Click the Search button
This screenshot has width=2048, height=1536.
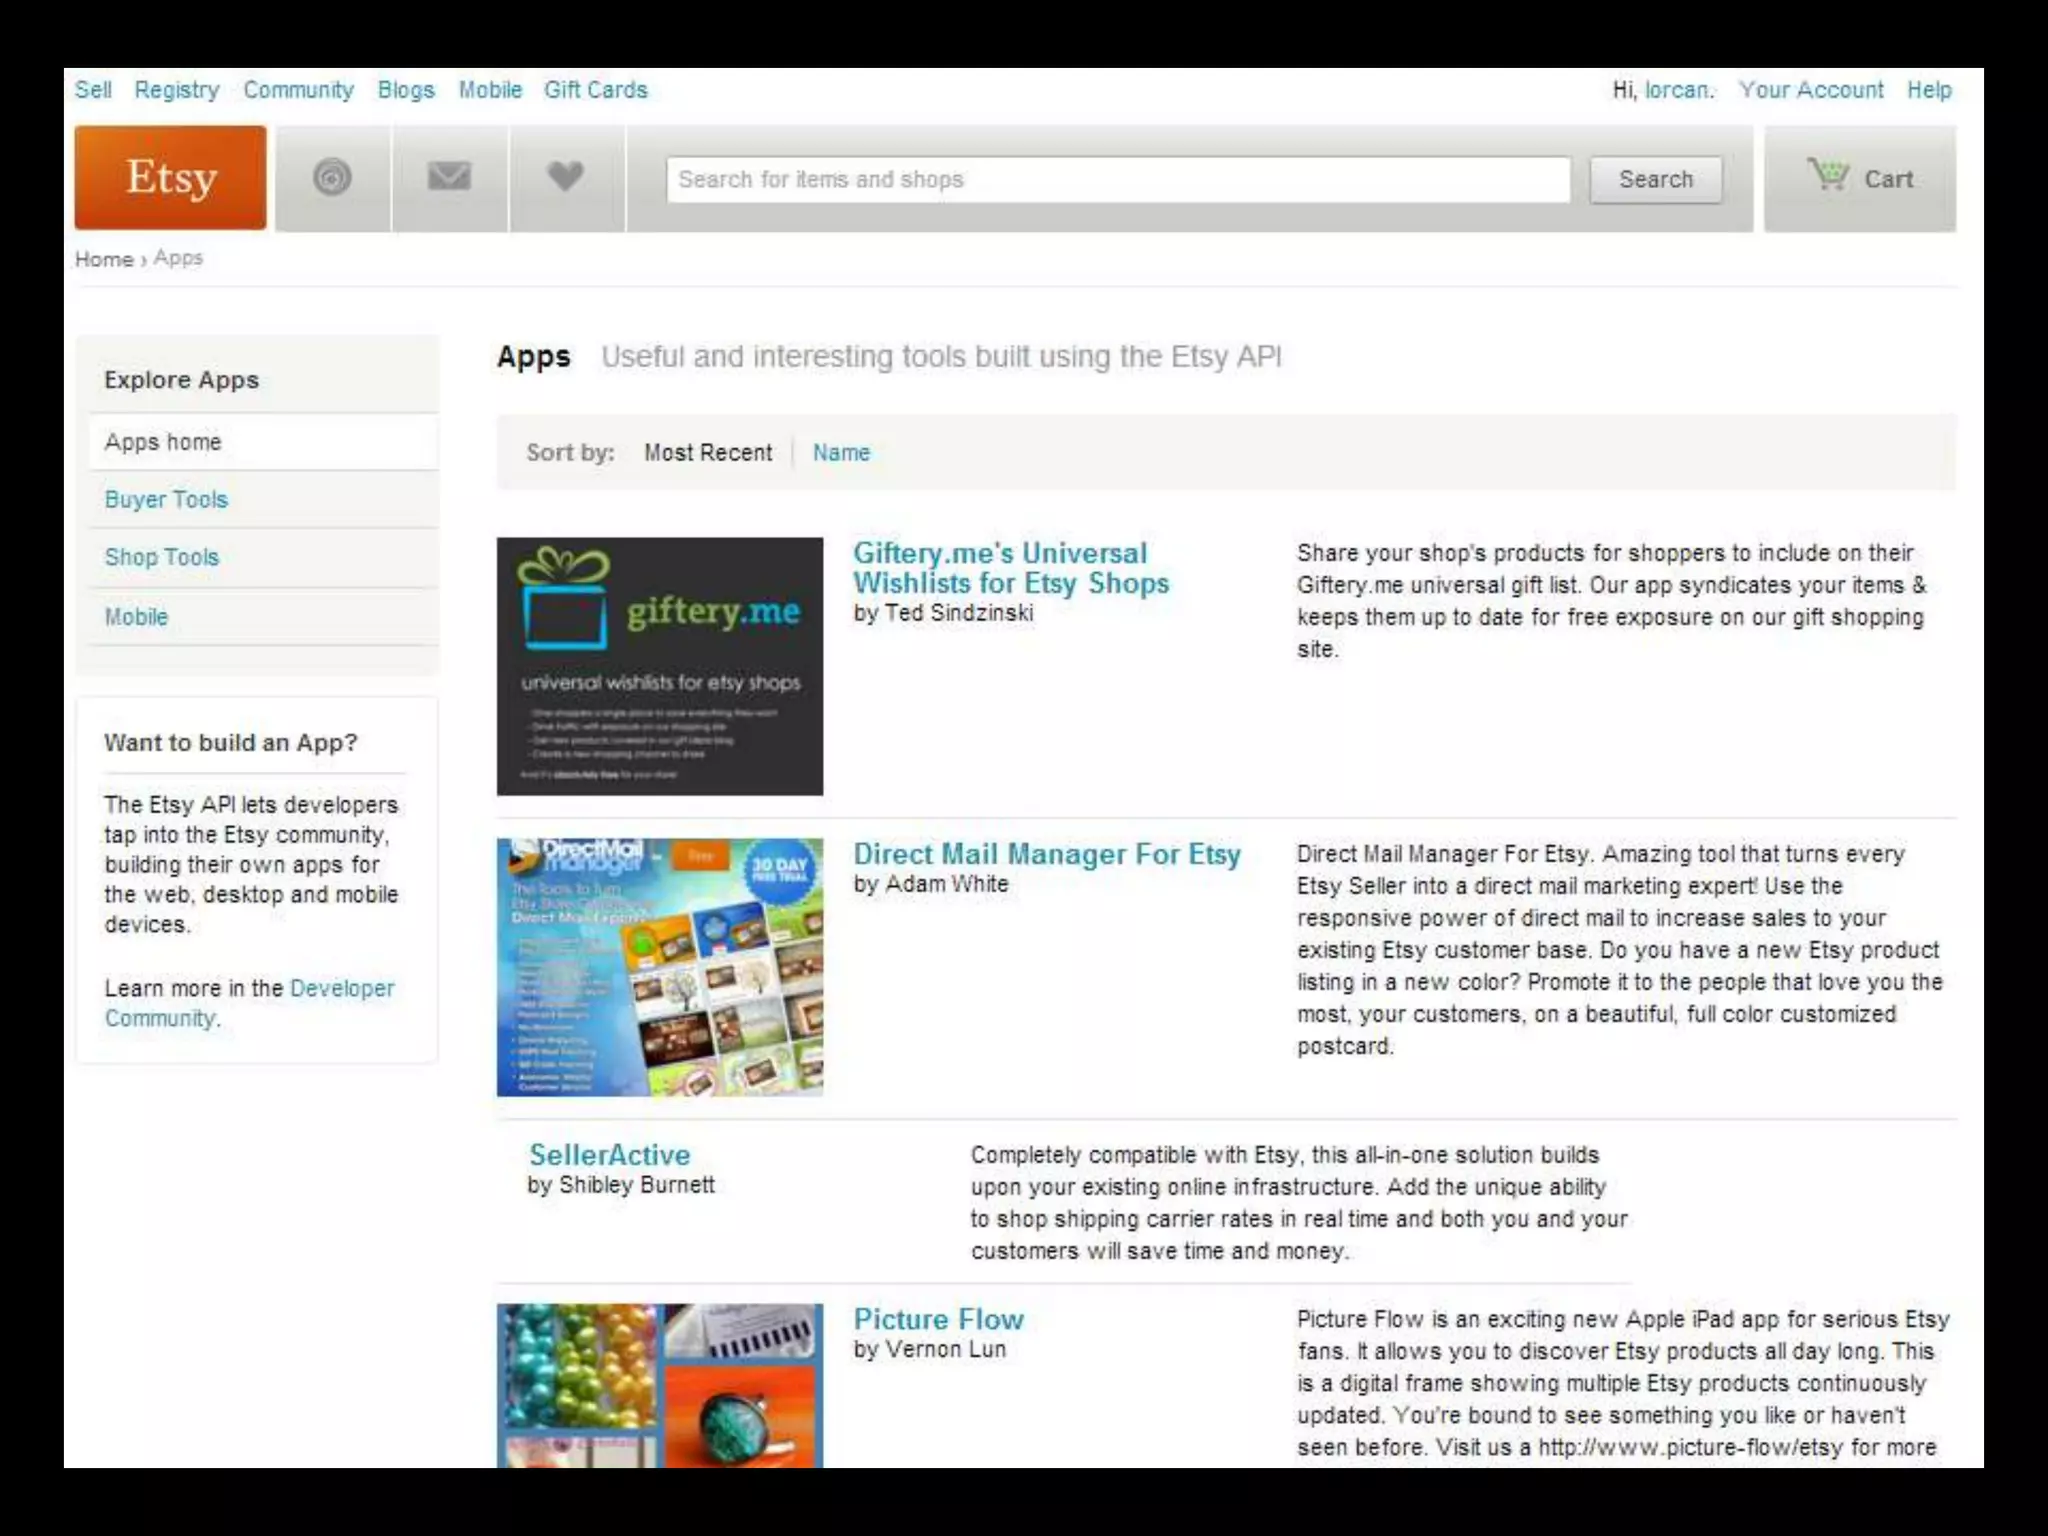(x=1655, y=180)
